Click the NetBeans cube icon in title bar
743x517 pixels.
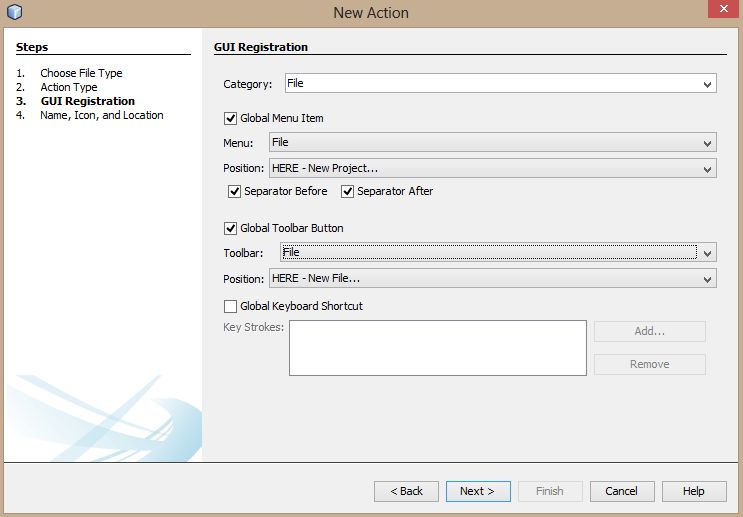tap(14, 13)
